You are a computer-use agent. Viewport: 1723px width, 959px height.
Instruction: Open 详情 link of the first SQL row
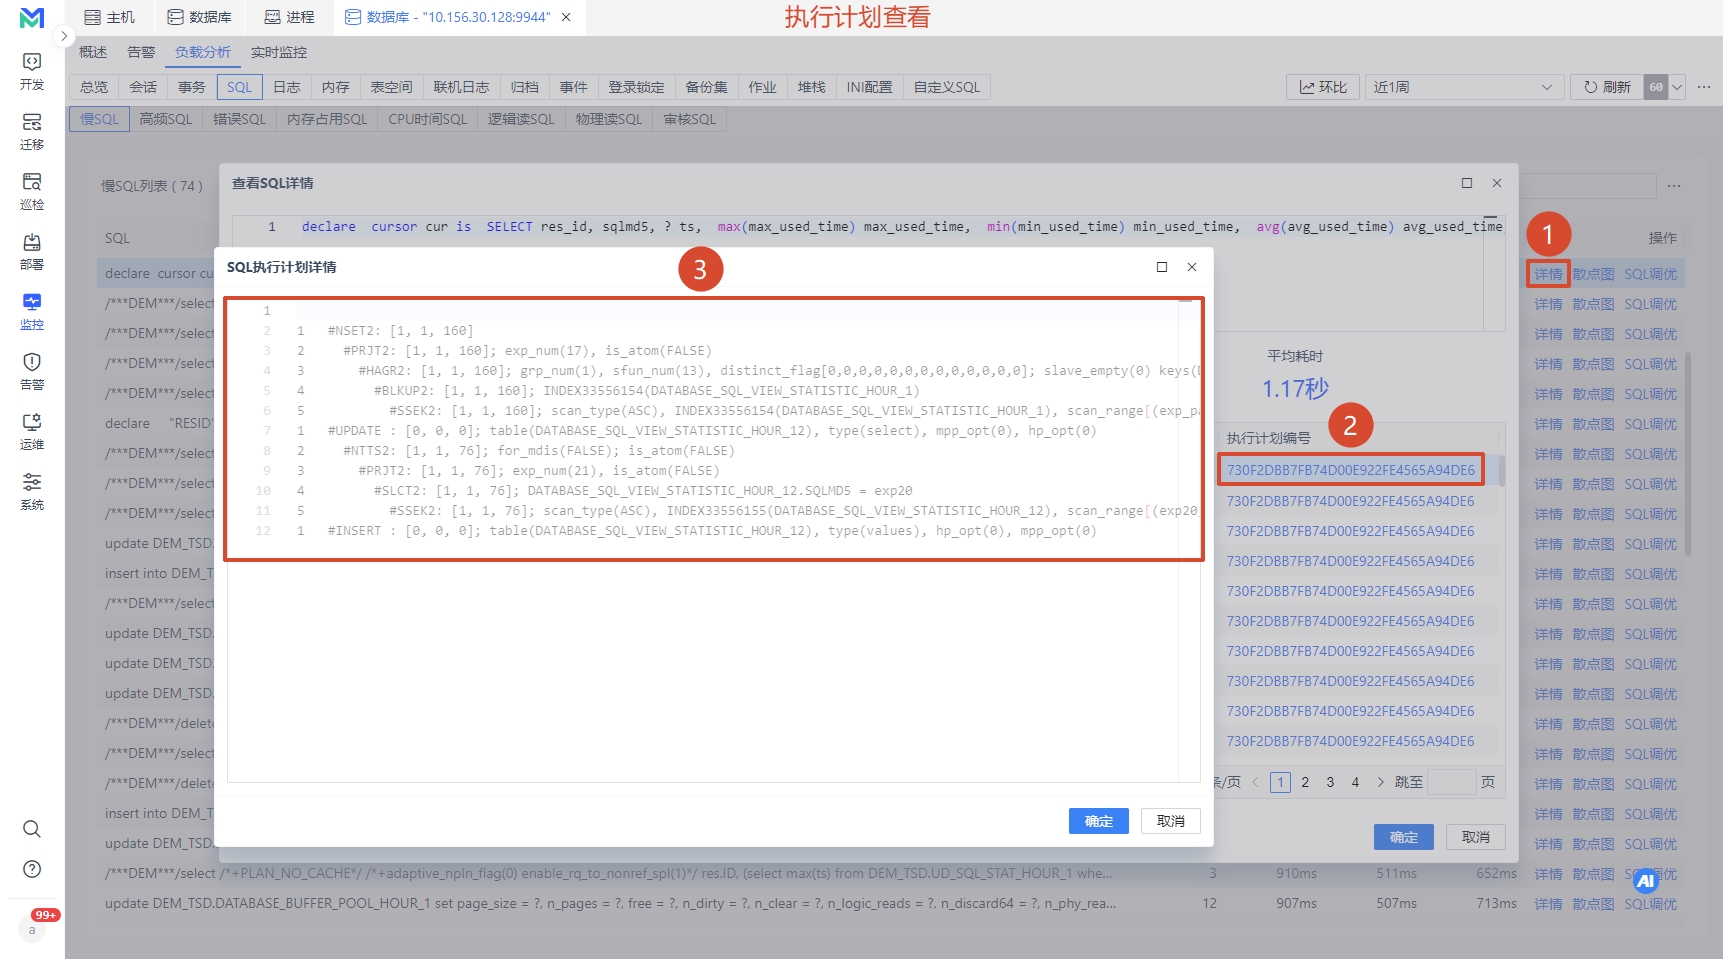[1548, 274]
